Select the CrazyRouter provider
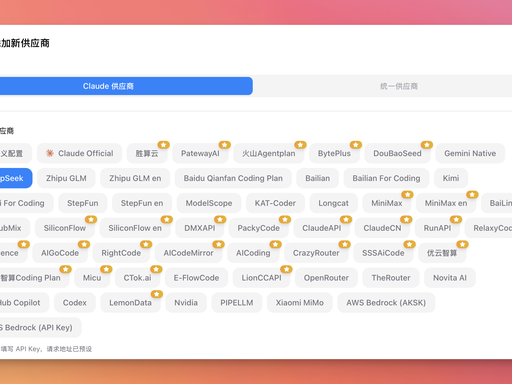This screenshot has width=512, height=384. (x=316, y=253)
